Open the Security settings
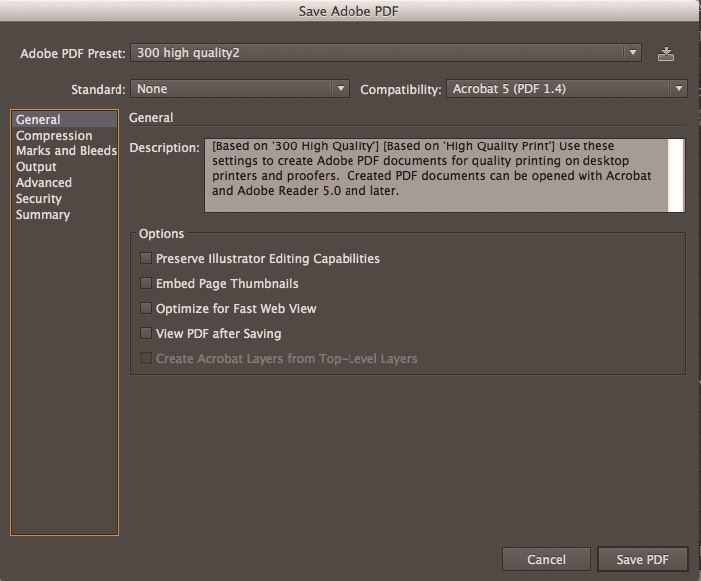 click(39, 199)
